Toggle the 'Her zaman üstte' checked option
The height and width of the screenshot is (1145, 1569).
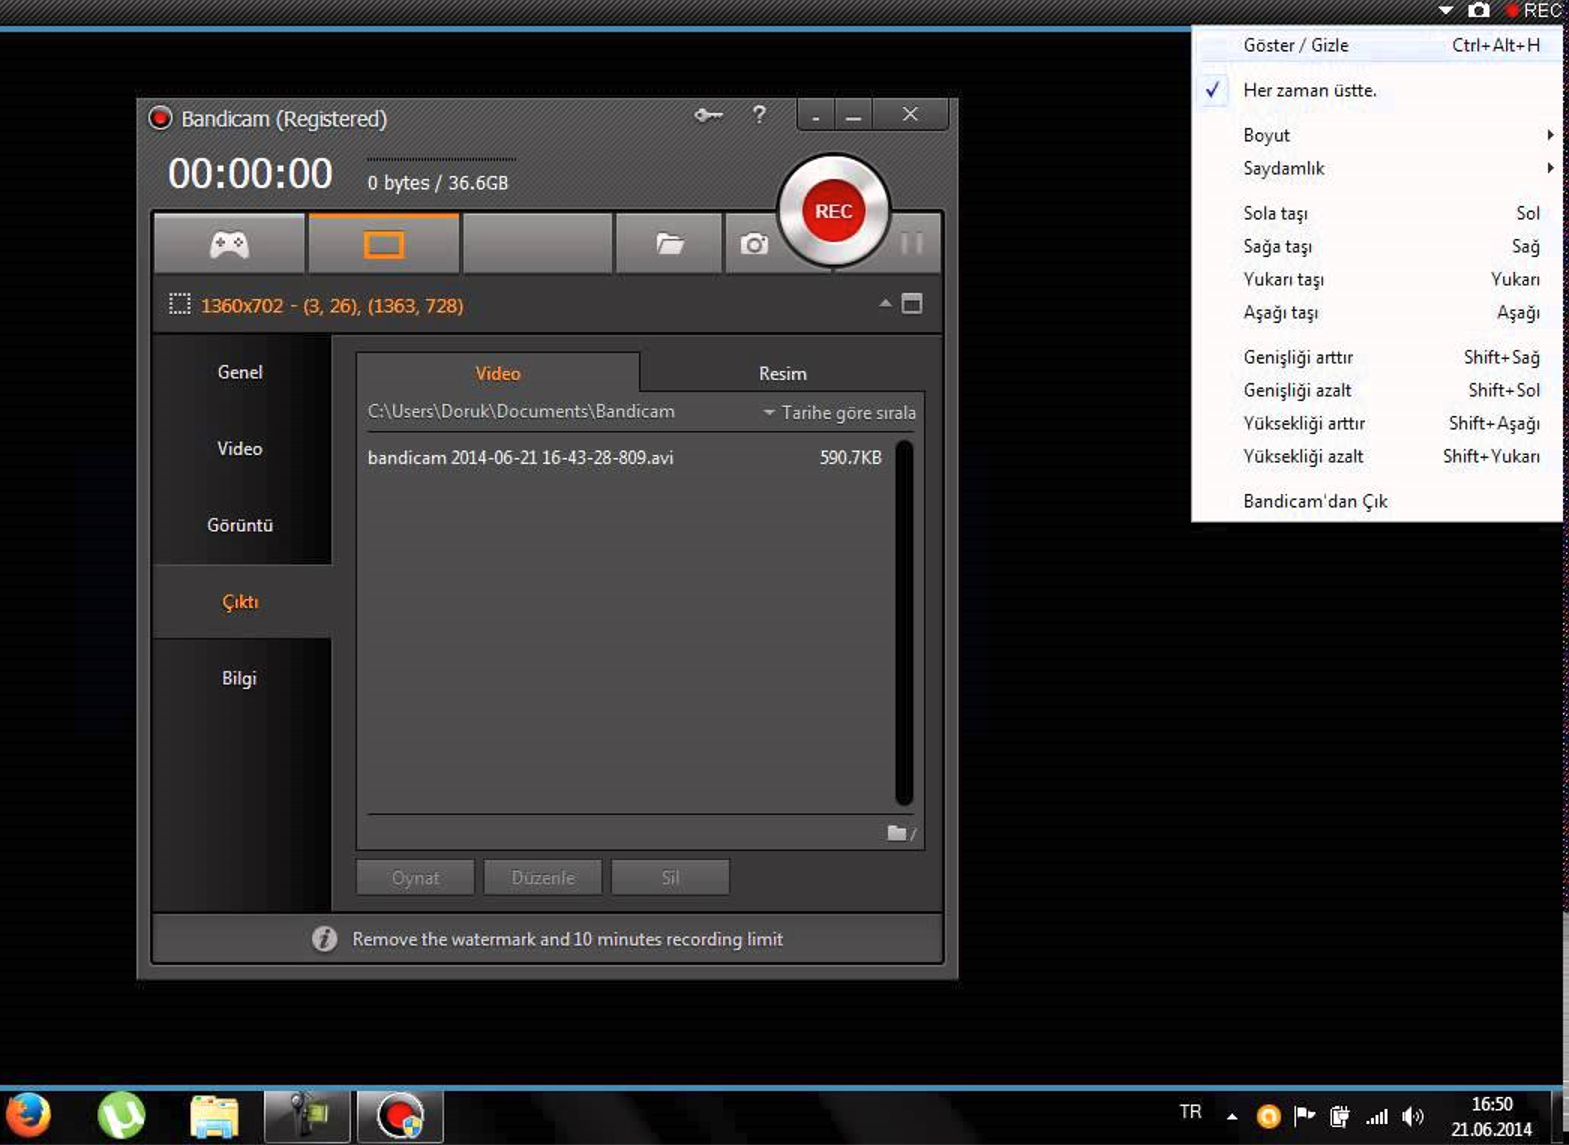pyautogui.click(x=1309, y=90)
